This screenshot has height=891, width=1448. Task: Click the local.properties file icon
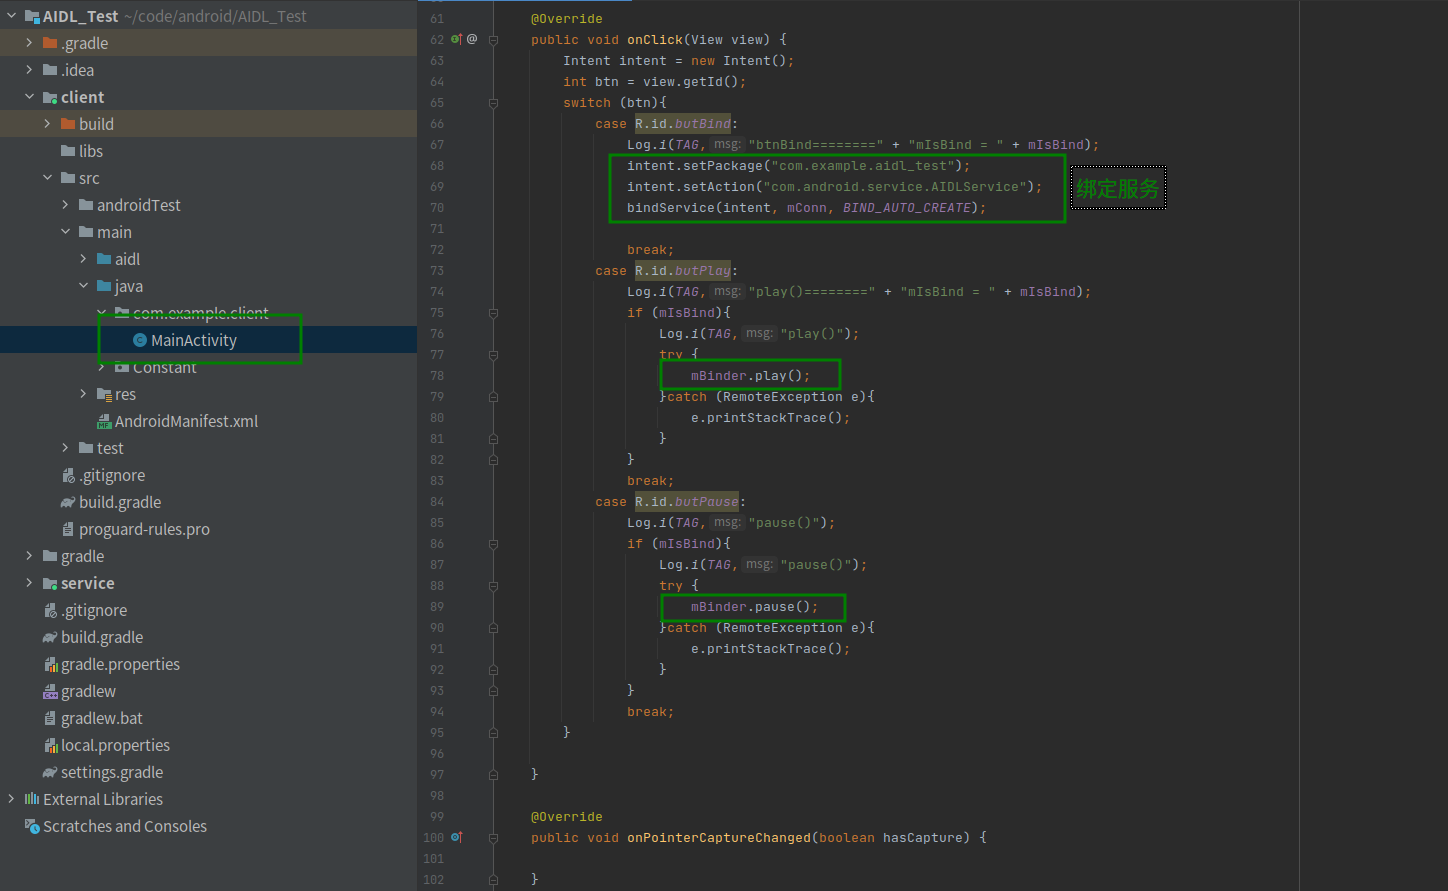(50, 746)
